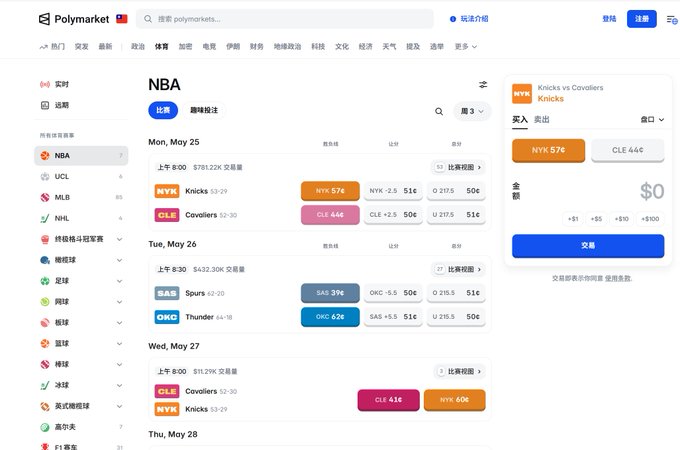Open the hamburger menu at top right
680x450 pixels.
[x=672, y=20]
